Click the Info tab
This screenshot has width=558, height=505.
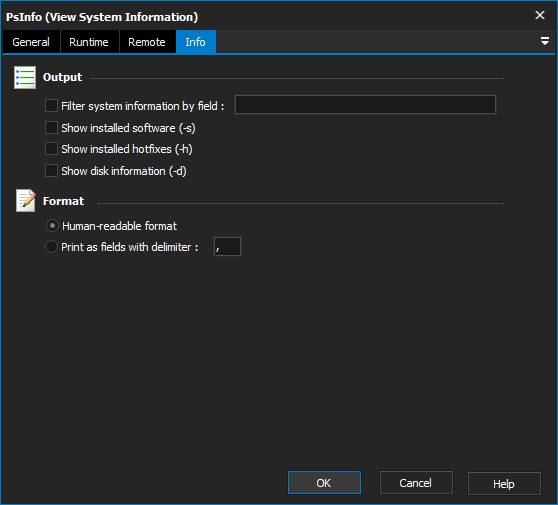[x=196, y=42]
